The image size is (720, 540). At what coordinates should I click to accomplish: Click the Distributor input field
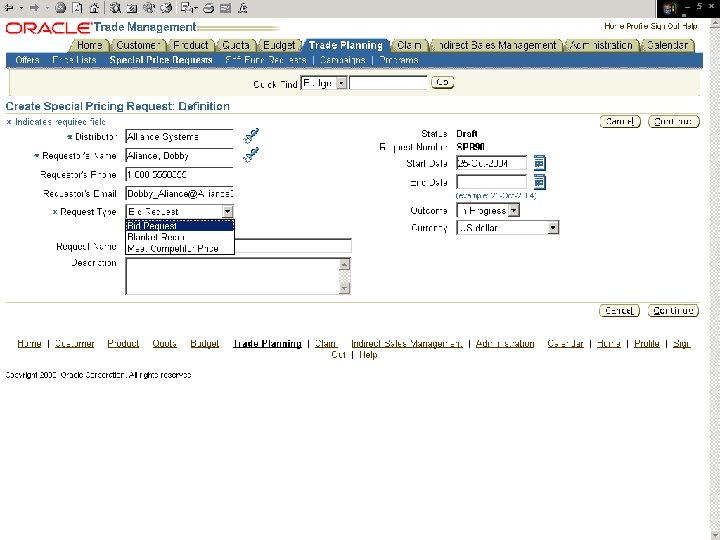pyautogui.click(x=180, y=136)
